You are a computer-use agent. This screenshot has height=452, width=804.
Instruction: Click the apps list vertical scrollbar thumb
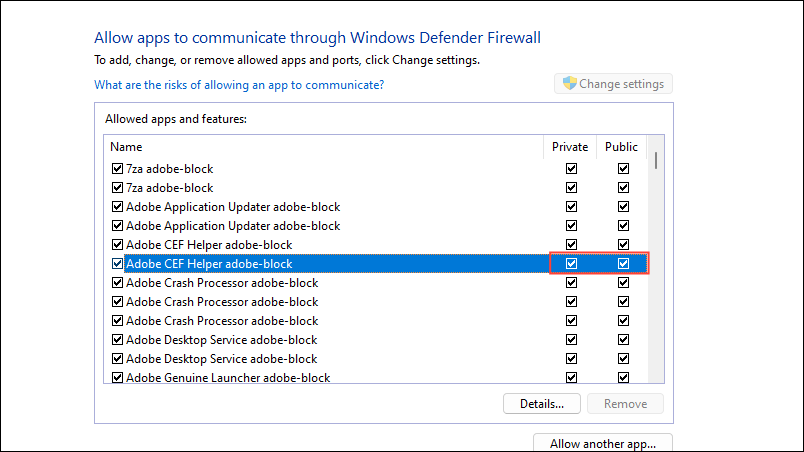click(656, 159)
